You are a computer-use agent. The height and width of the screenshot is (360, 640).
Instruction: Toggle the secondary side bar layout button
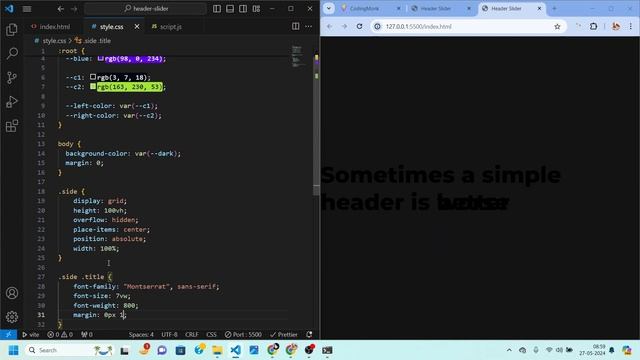(243, 9)
